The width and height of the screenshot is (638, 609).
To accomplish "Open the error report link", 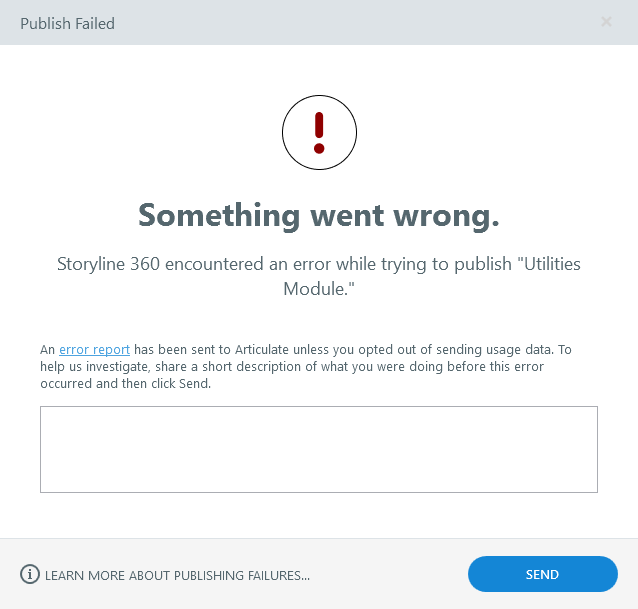I will click(x=94, y=350).
